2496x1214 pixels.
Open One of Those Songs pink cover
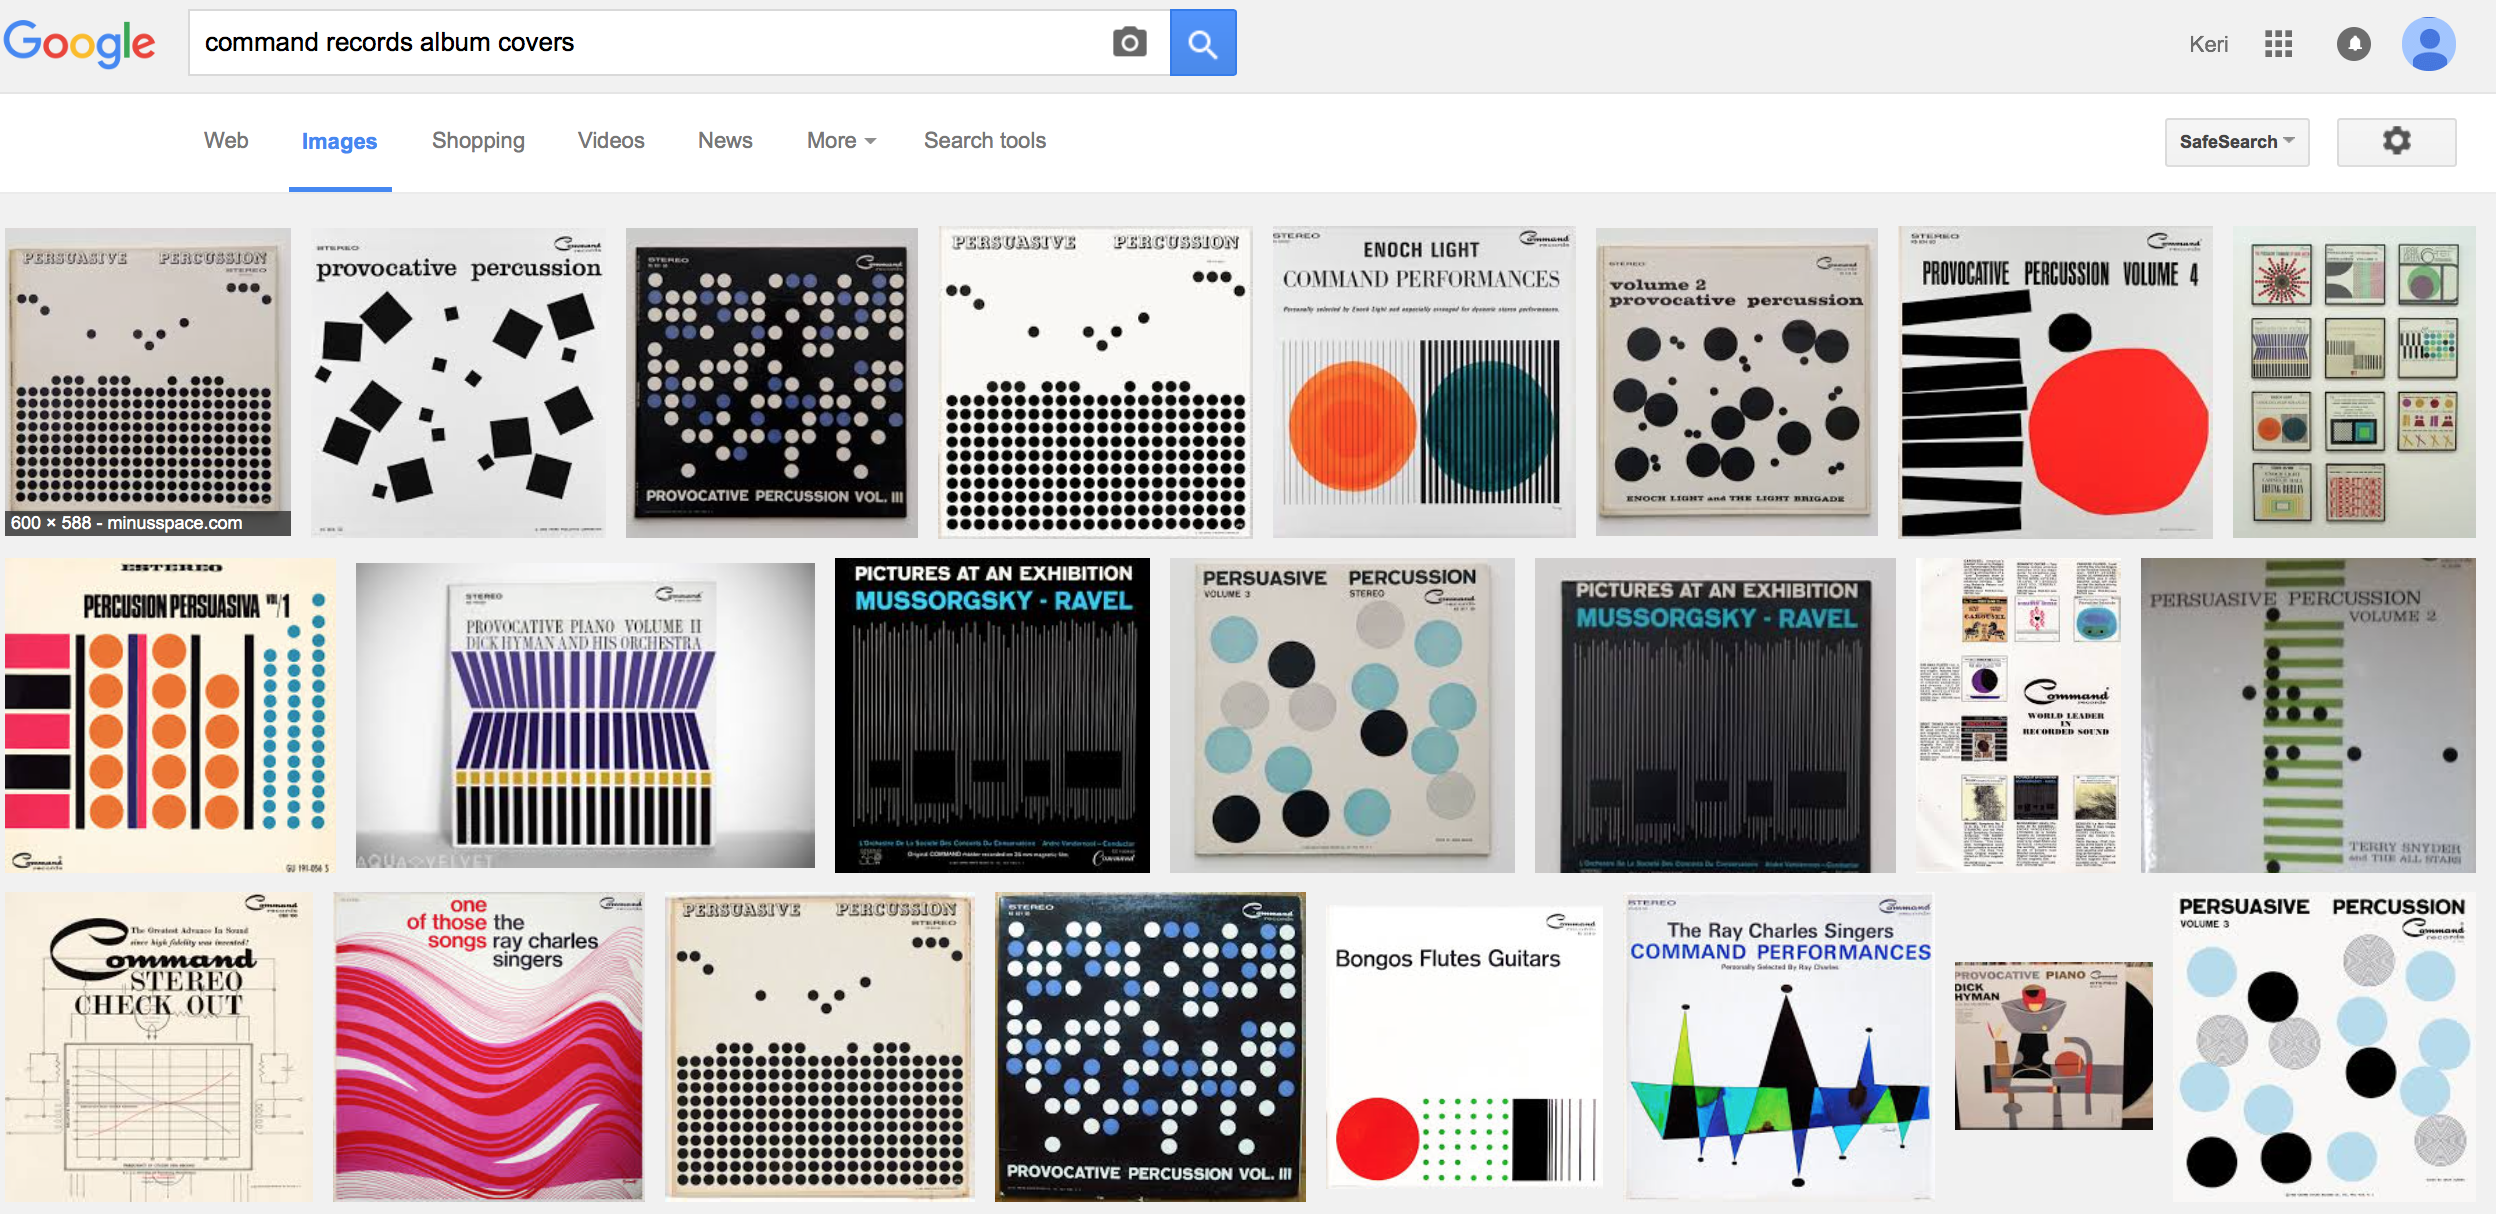coord(489,1047)
